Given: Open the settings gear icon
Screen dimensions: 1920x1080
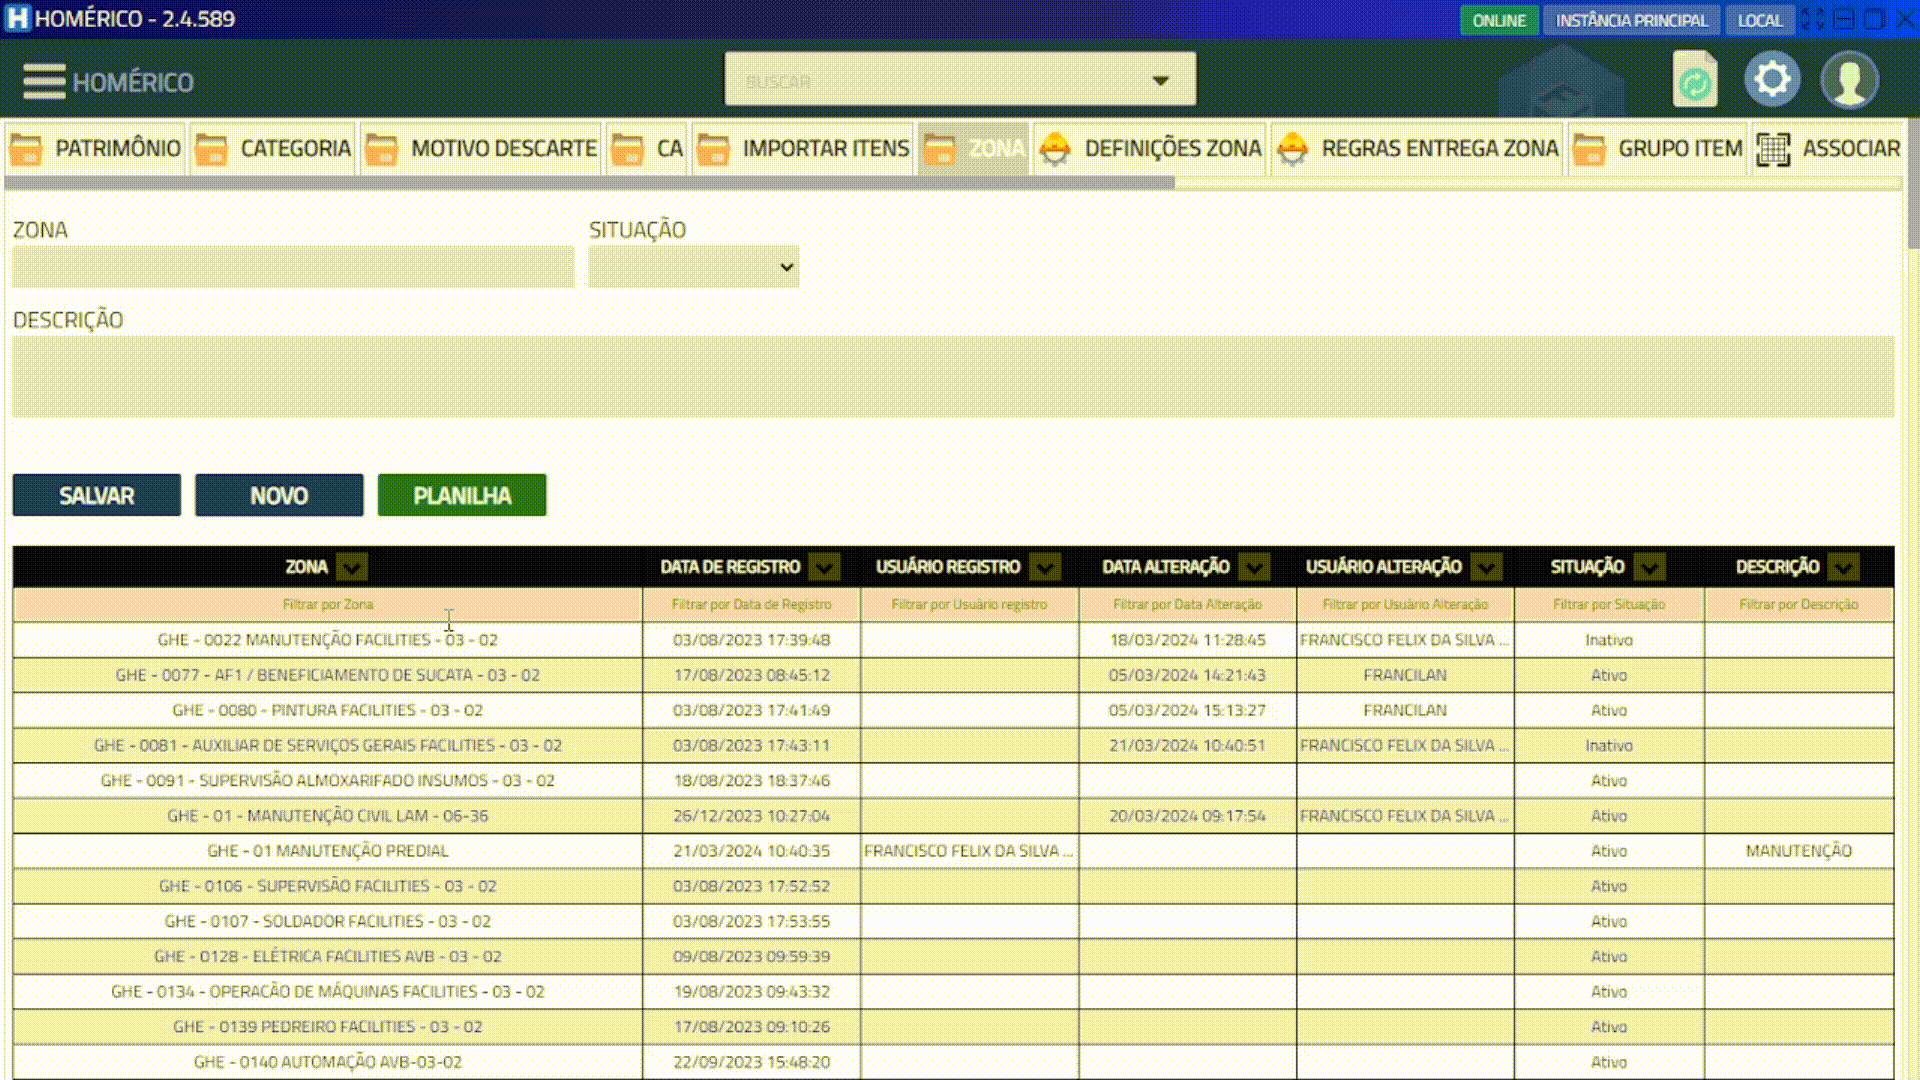Looking at the screenshot, I should tap(1772, 80).
